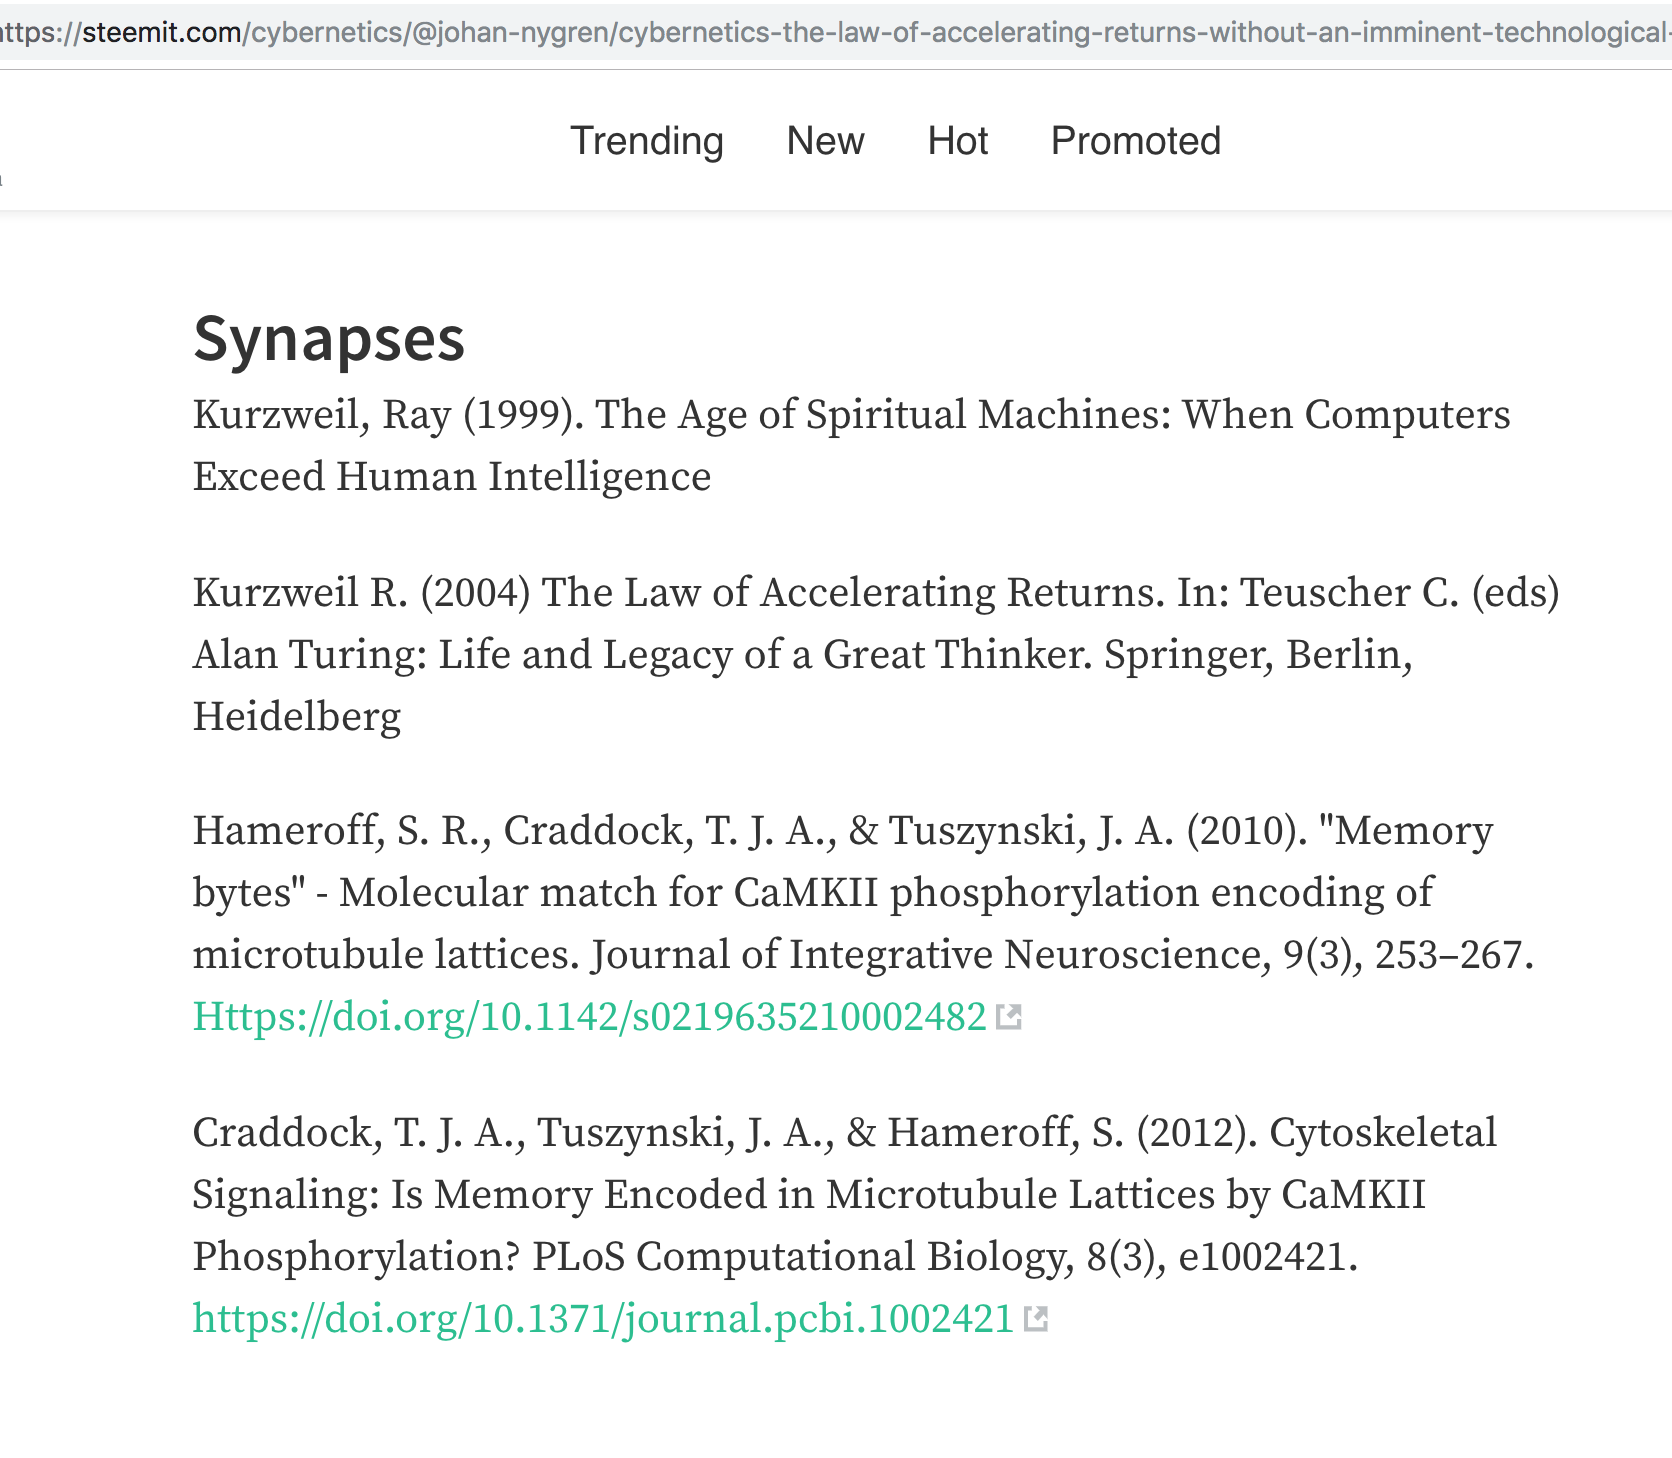The width and height of the screenshot is (1672, 1458).
Task: Switch to the Trending tab
Action: (x=647, y=141)
